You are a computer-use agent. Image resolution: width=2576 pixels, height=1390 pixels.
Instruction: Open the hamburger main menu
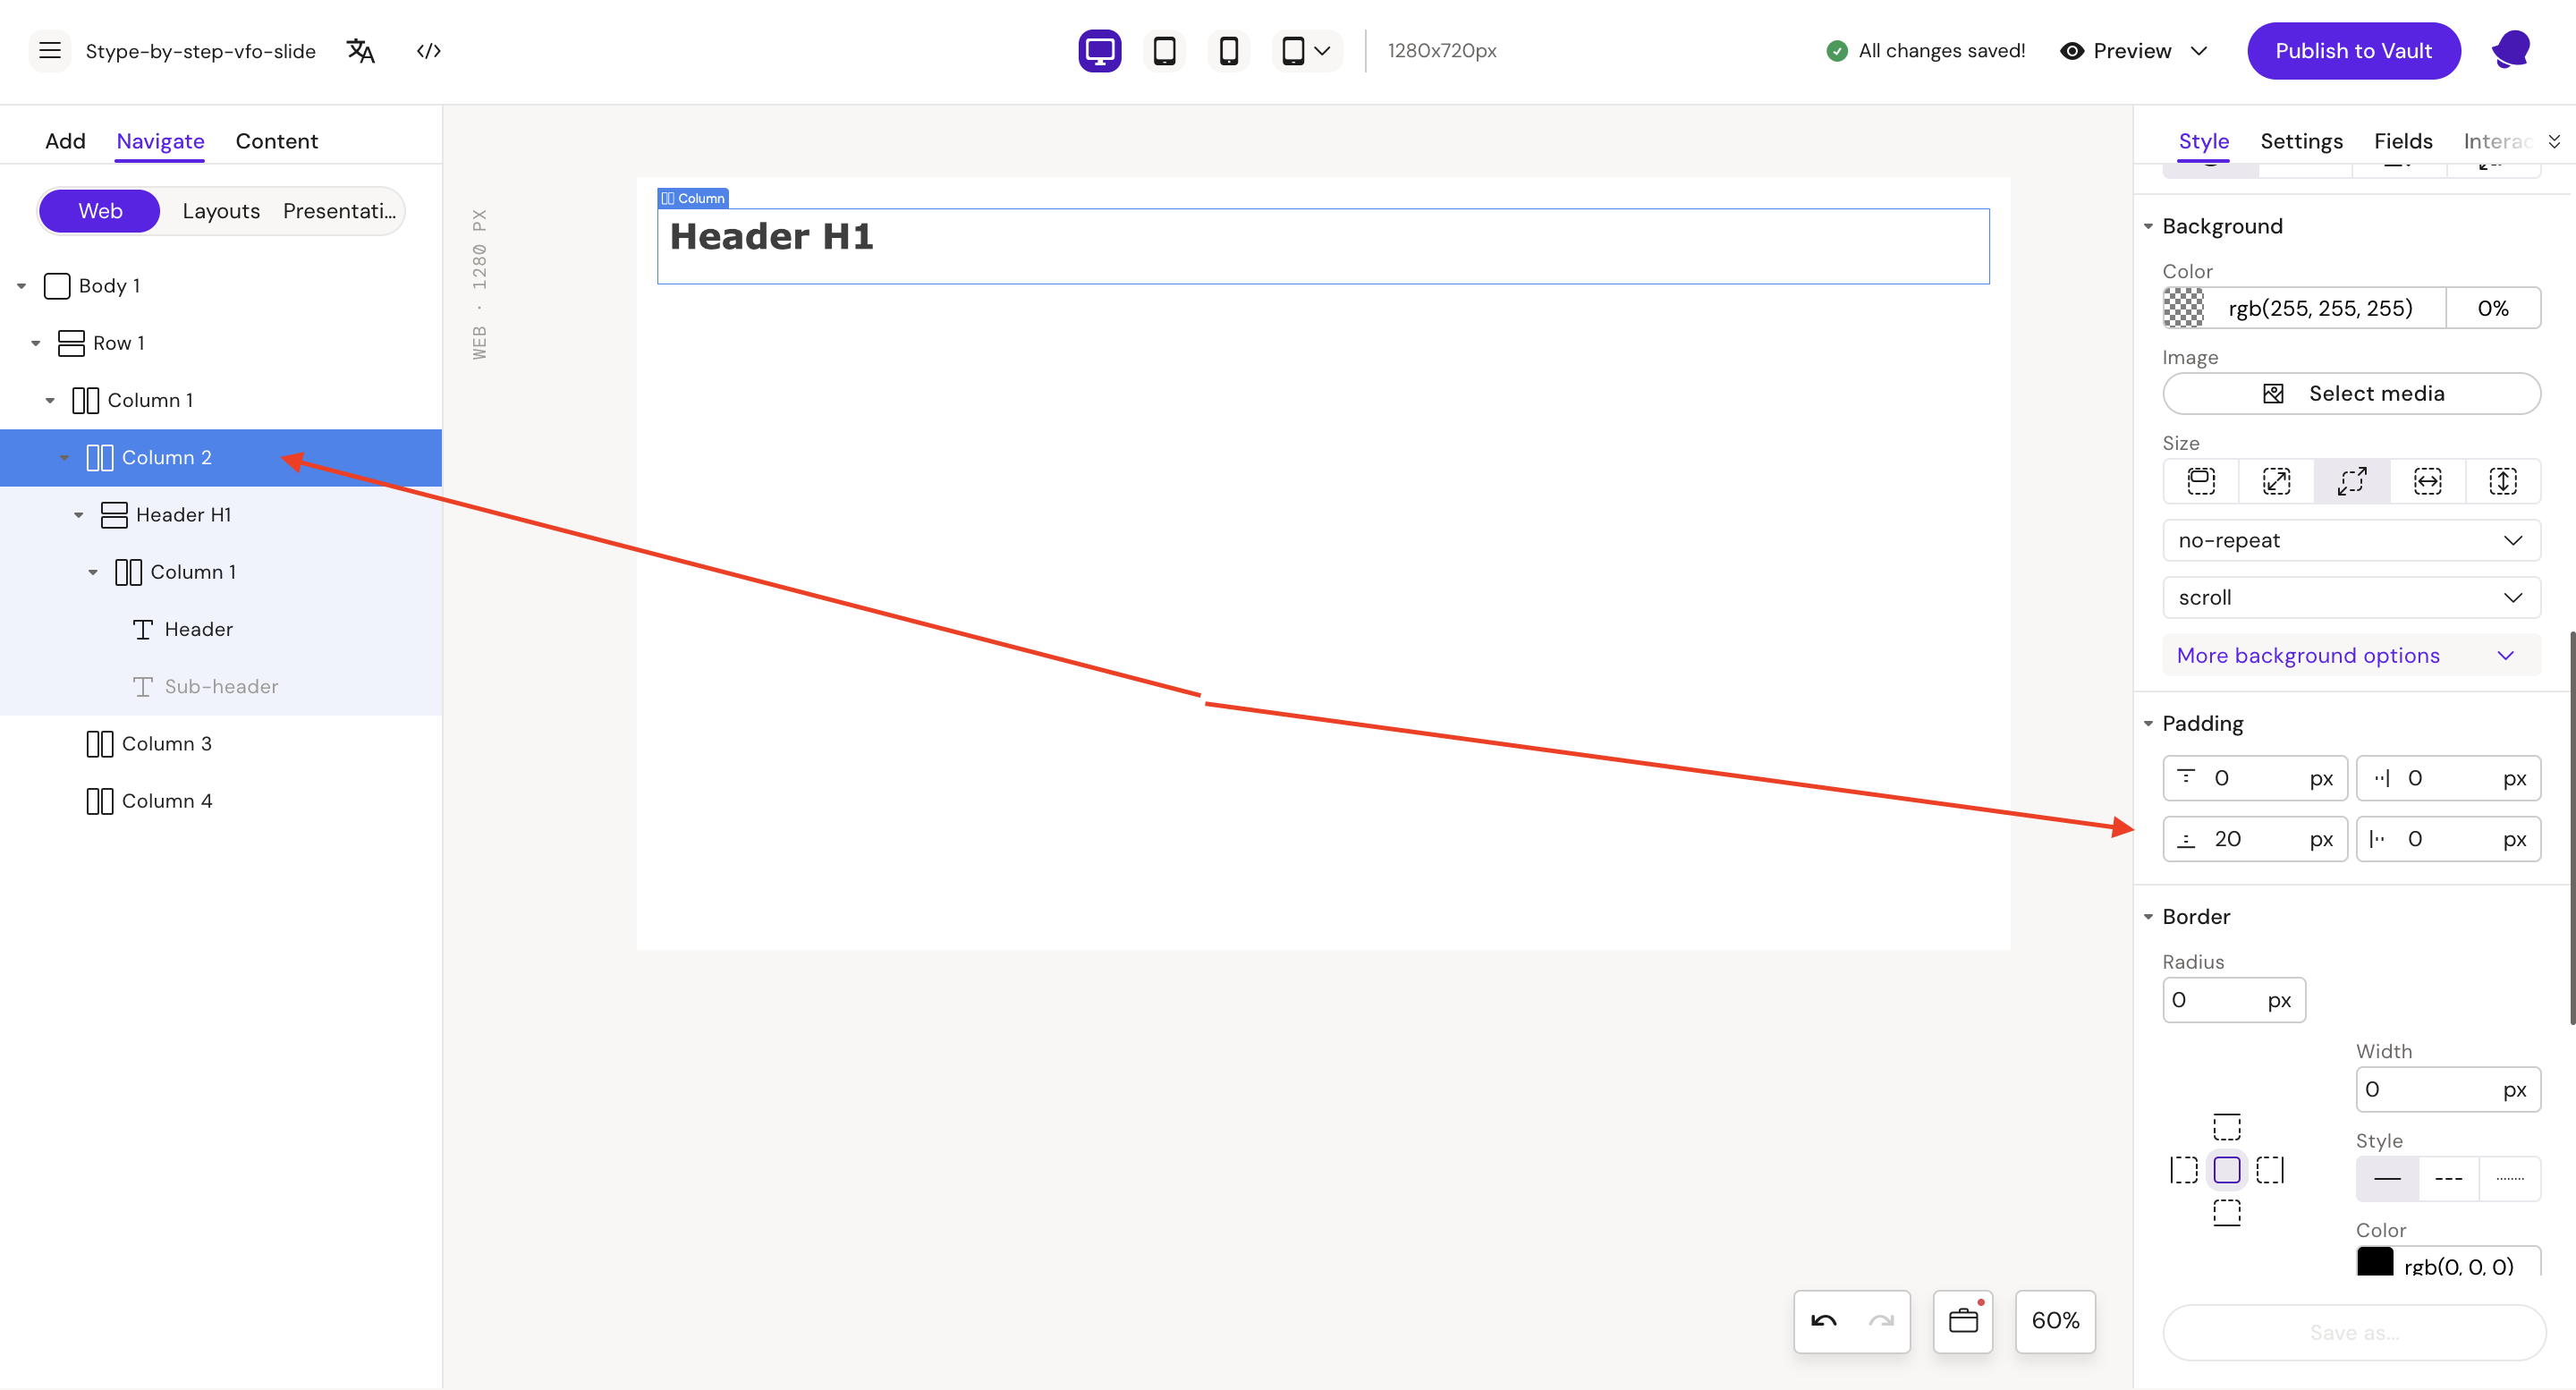49,51
